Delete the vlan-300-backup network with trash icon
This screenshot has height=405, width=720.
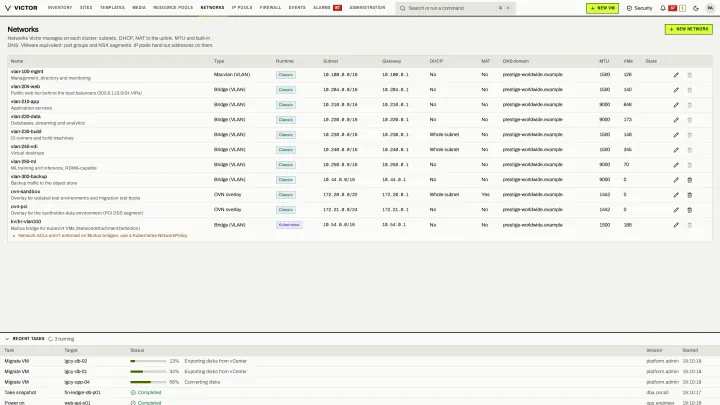689,180
